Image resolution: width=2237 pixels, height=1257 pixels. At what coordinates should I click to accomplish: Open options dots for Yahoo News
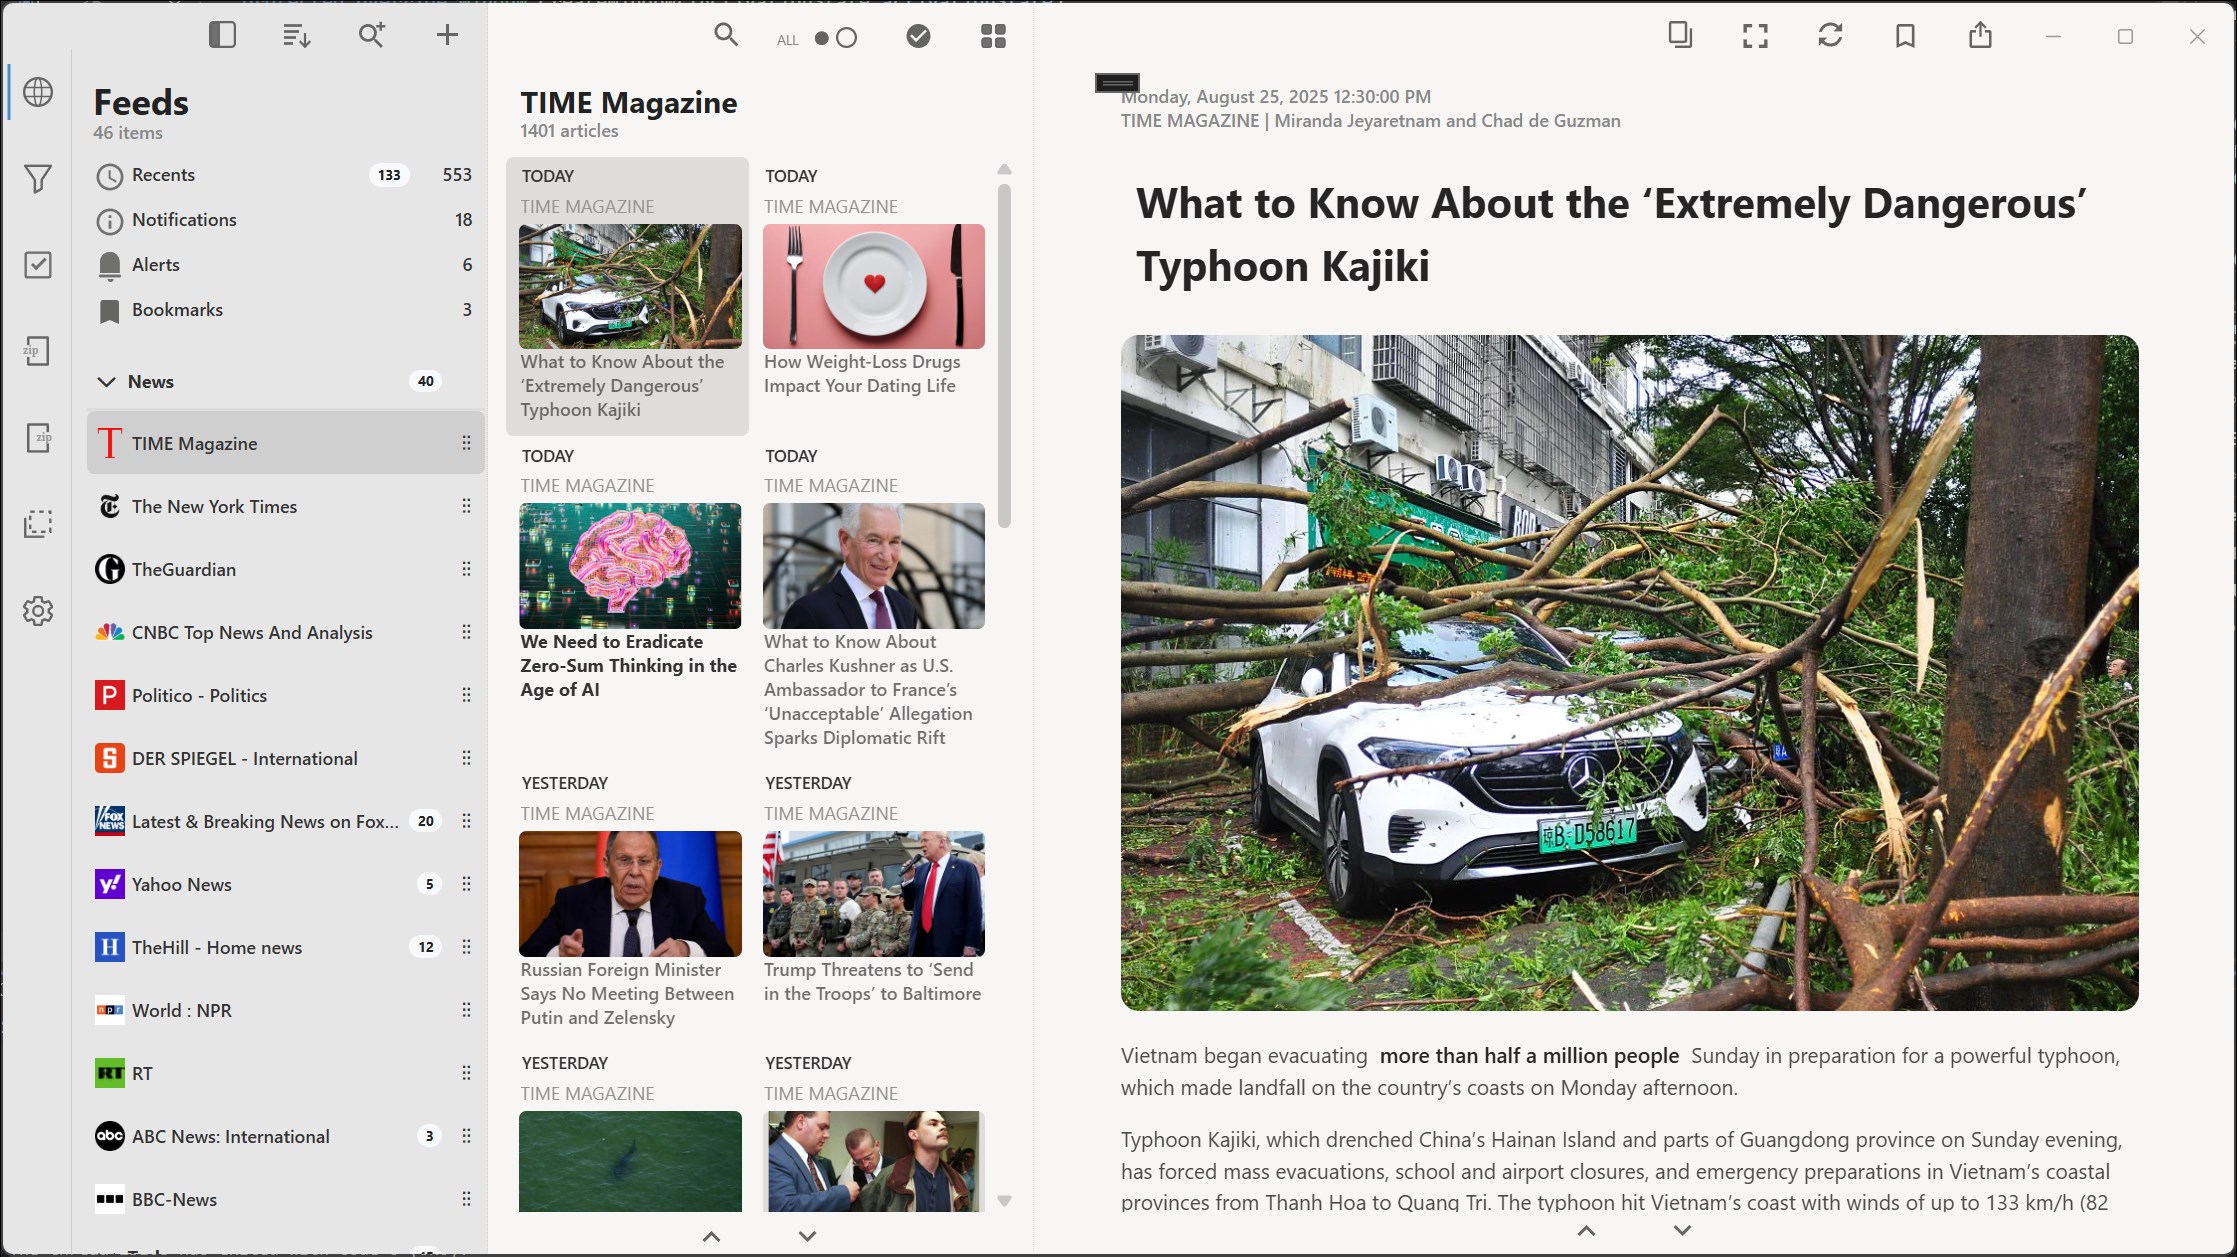(466, 884)
